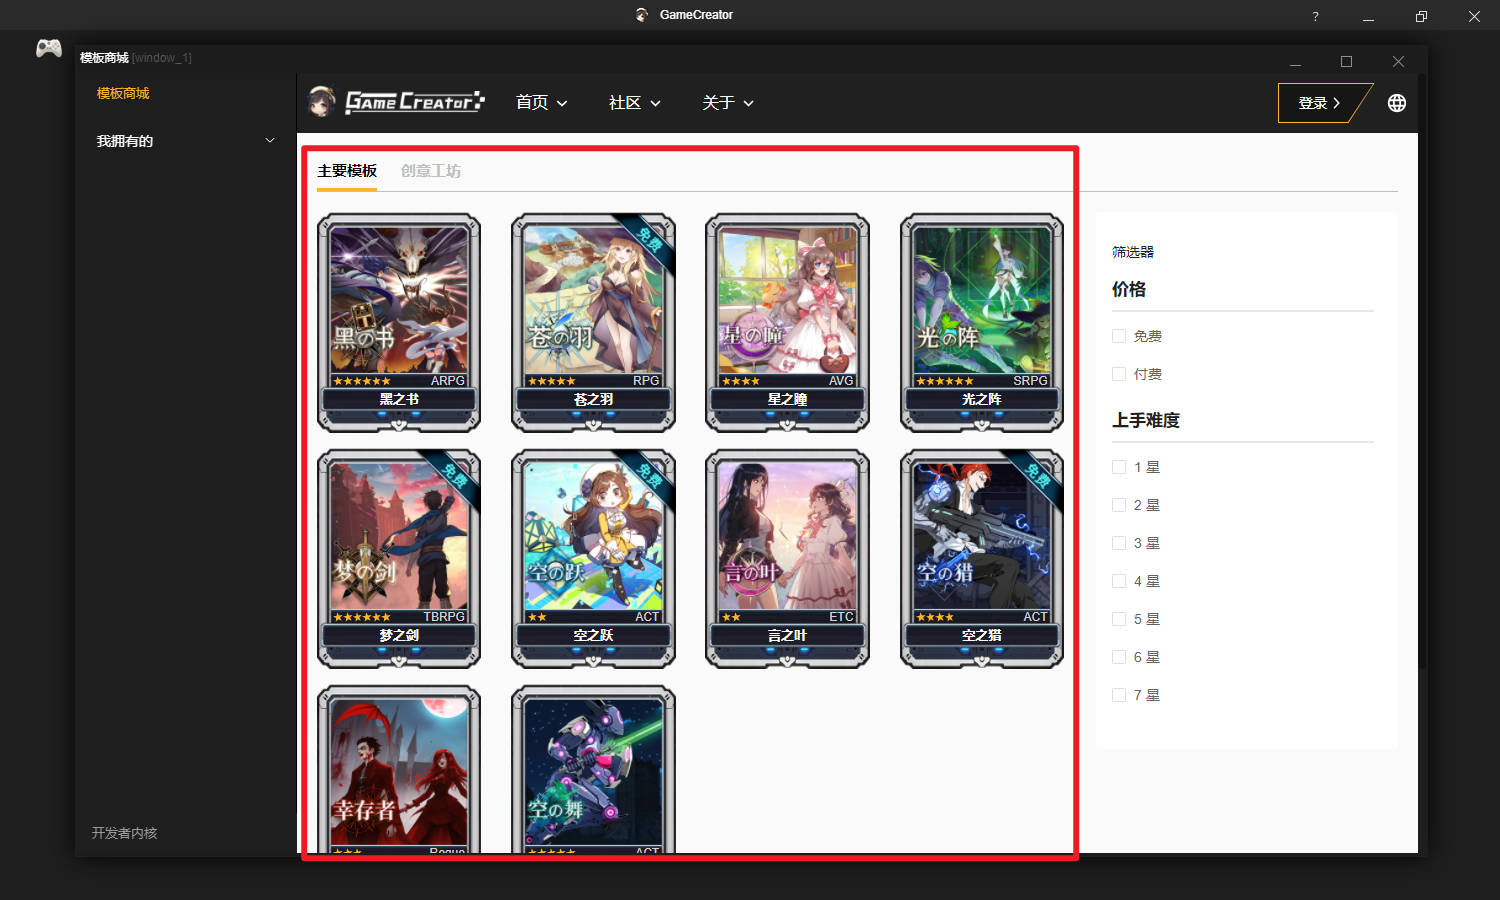Open the 空之舞 template card
The width and height of the screenshot is (1500, 900).
pos(593,769)
